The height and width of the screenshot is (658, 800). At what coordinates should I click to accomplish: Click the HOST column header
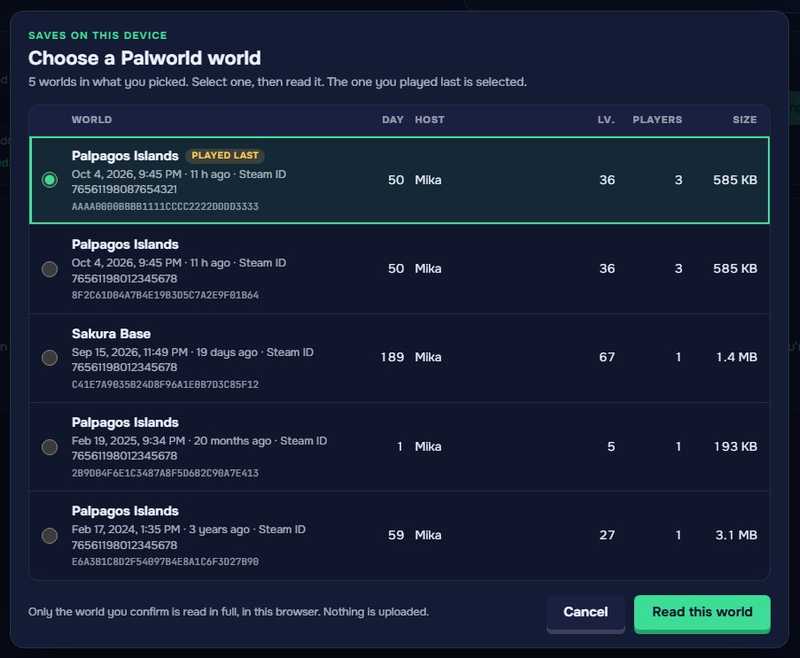(x=430, y=119)
